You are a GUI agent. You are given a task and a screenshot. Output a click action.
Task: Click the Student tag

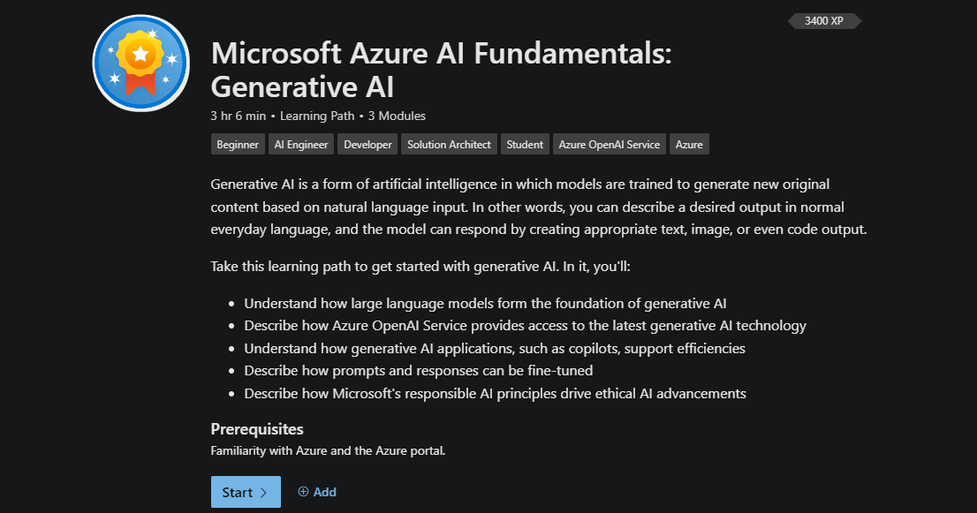point(524,144)
